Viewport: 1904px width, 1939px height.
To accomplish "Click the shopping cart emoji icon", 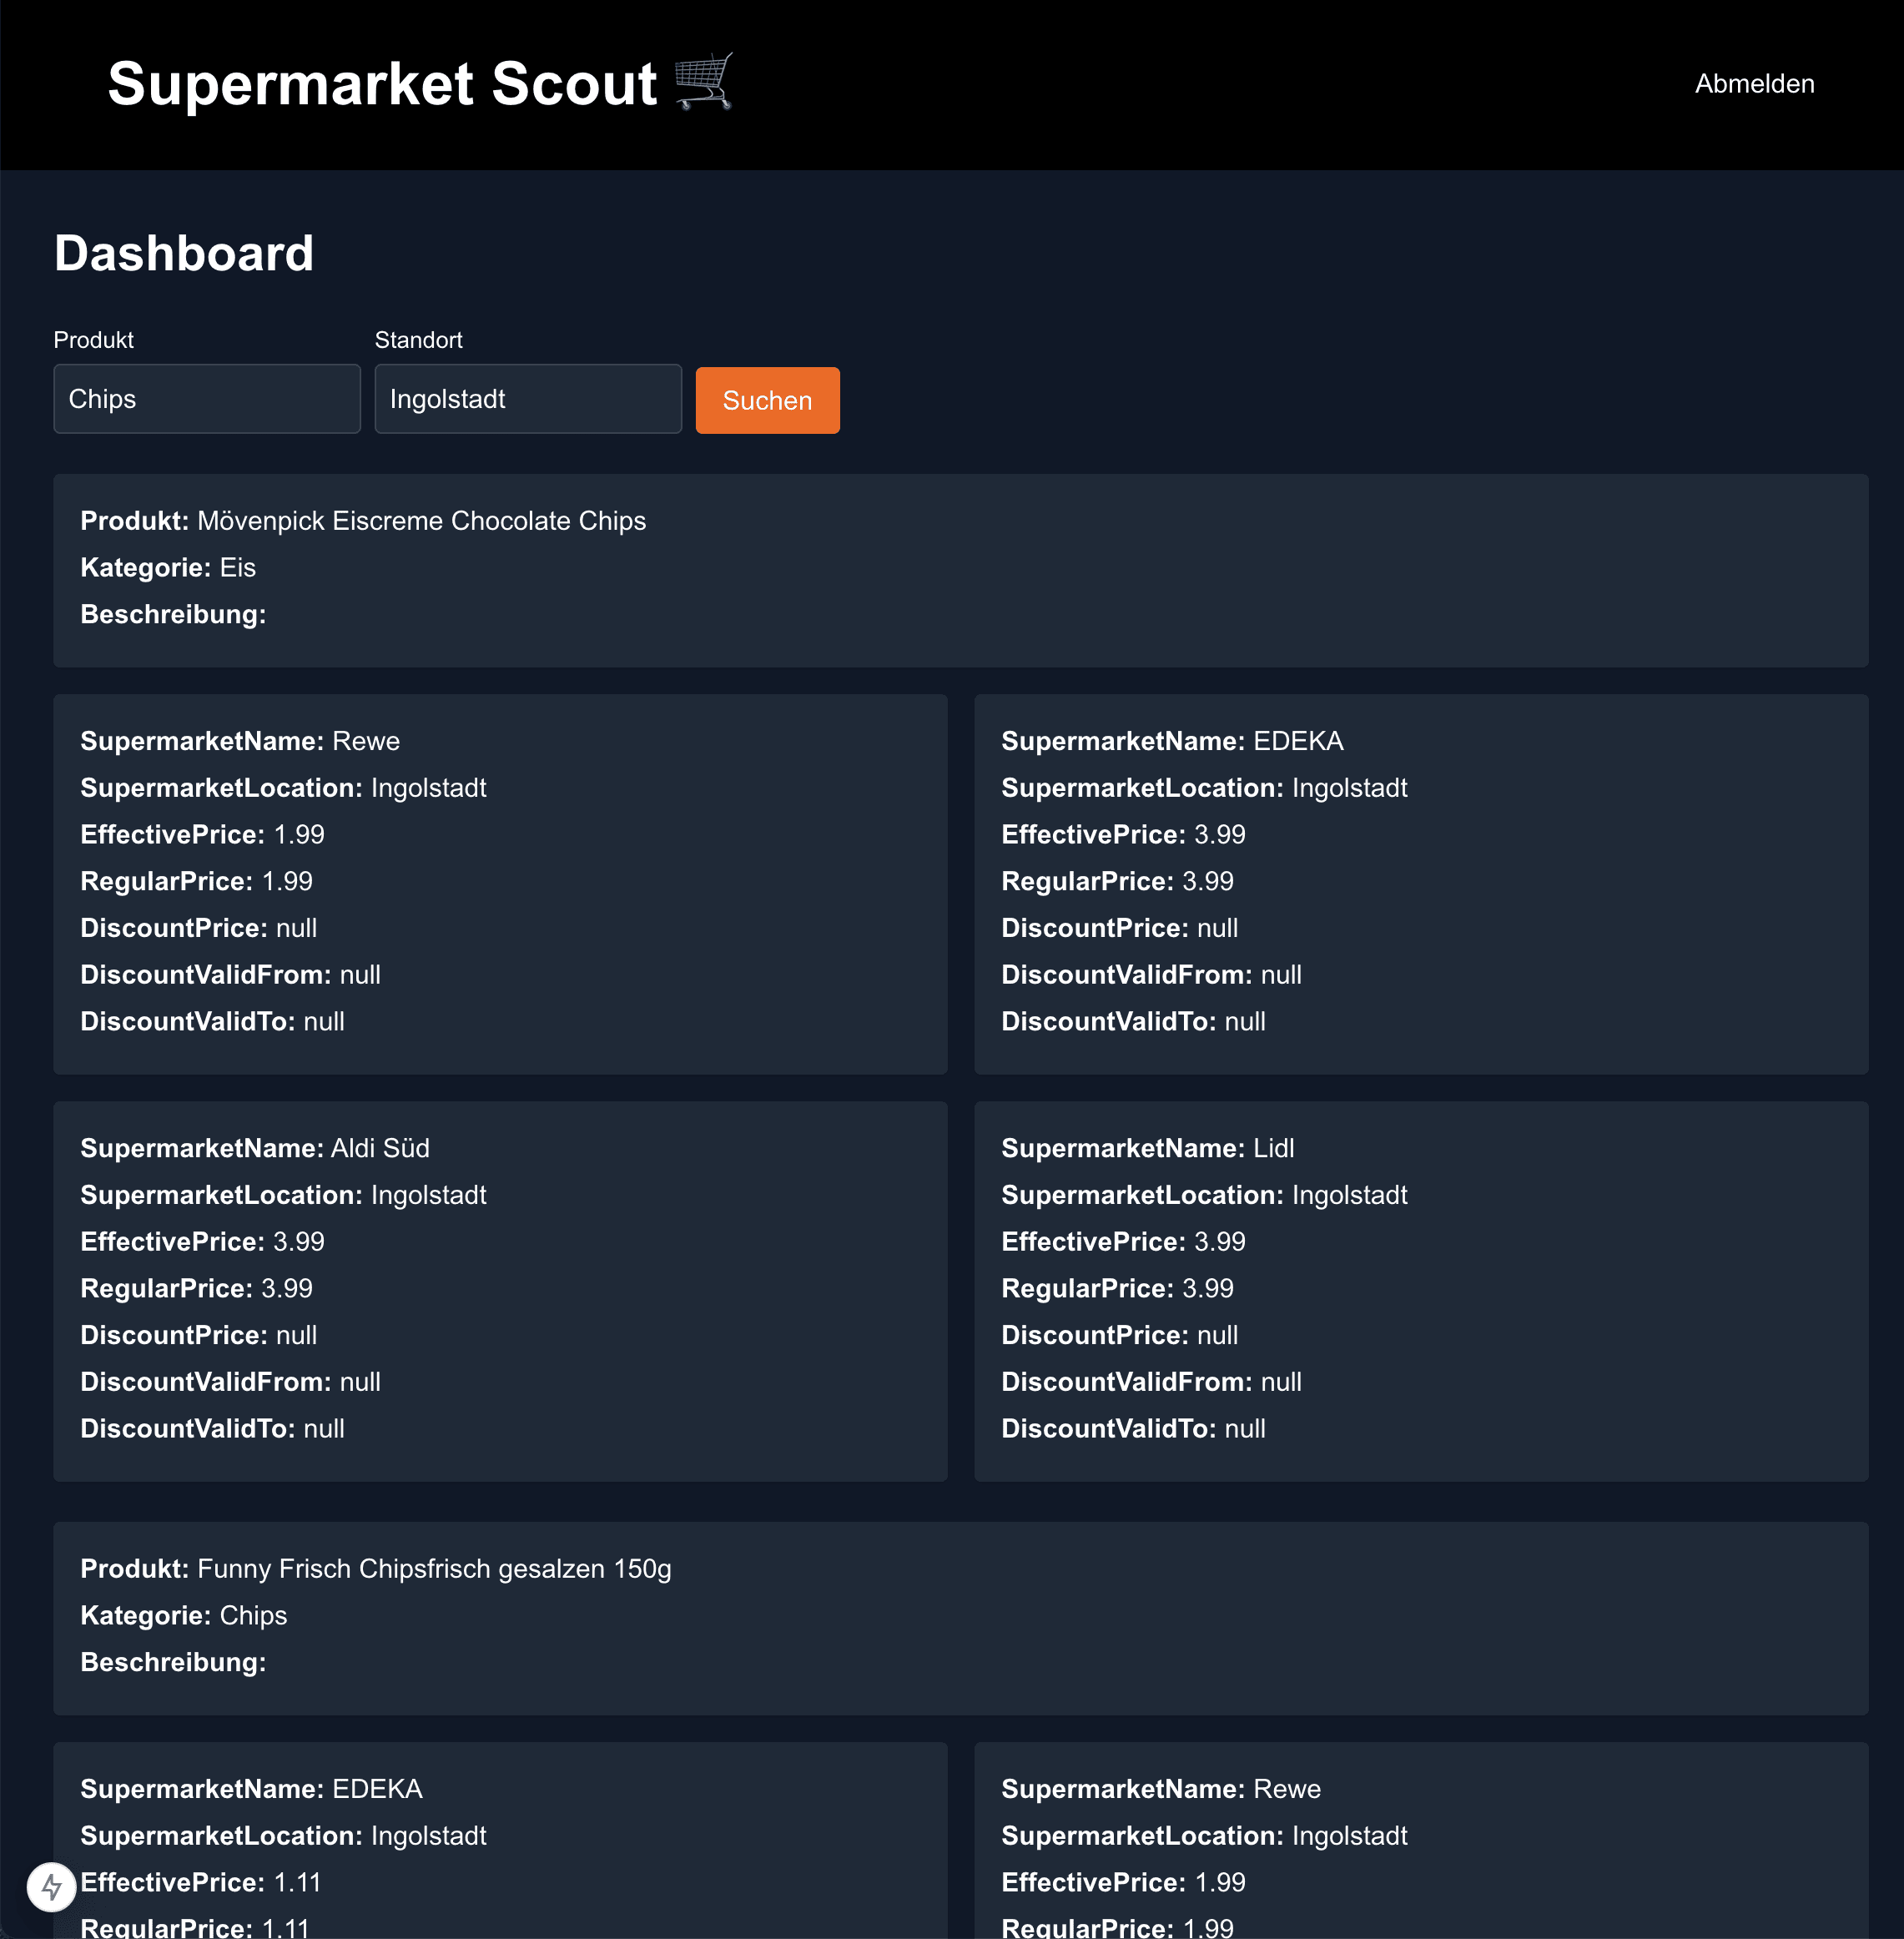I will coord(704,82).
